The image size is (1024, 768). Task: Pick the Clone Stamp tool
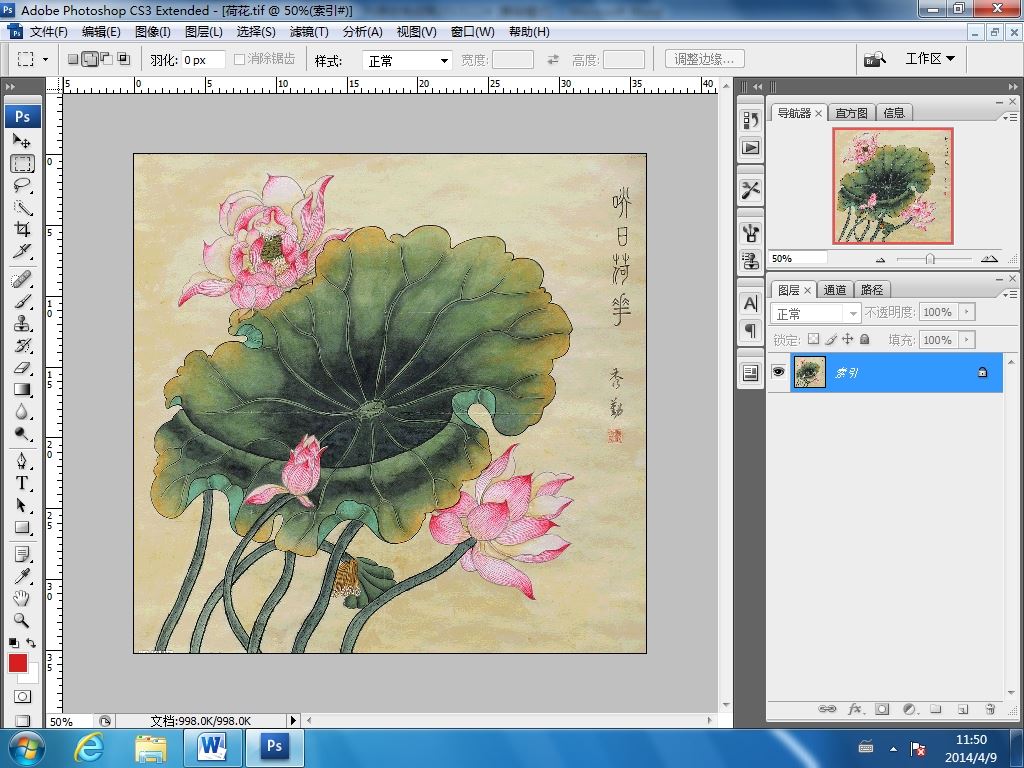tap(22, 323)
